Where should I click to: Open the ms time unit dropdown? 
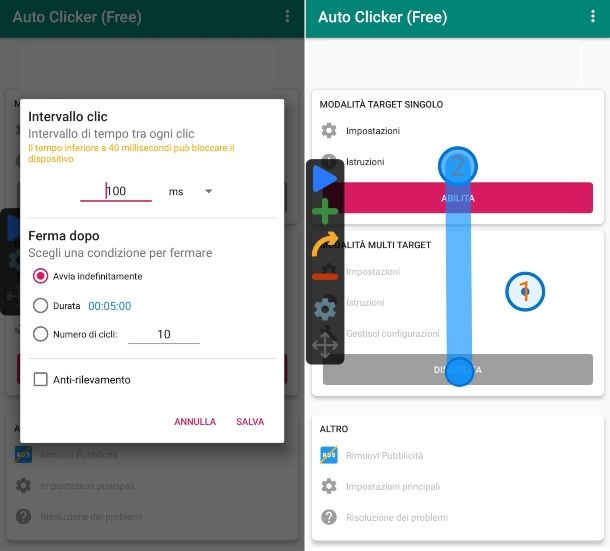coord(190,191)
